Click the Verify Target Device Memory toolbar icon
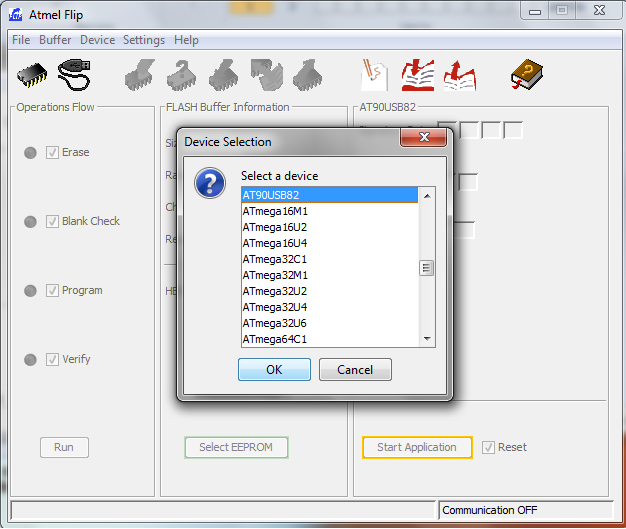 pos(267,75)
